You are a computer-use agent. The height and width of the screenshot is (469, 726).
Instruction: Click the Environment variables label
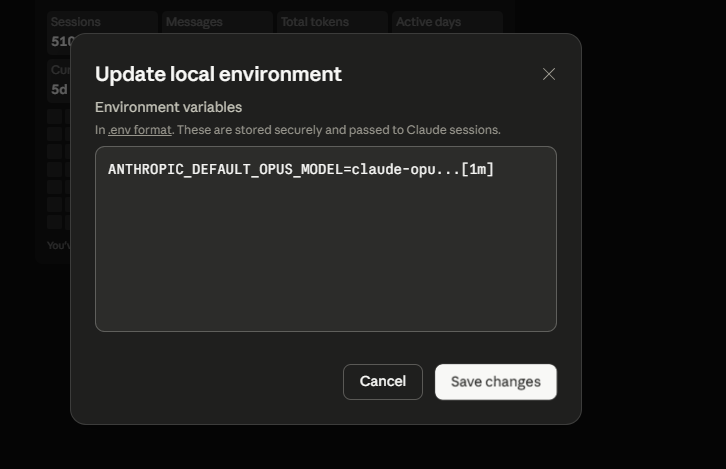[169, 107]
